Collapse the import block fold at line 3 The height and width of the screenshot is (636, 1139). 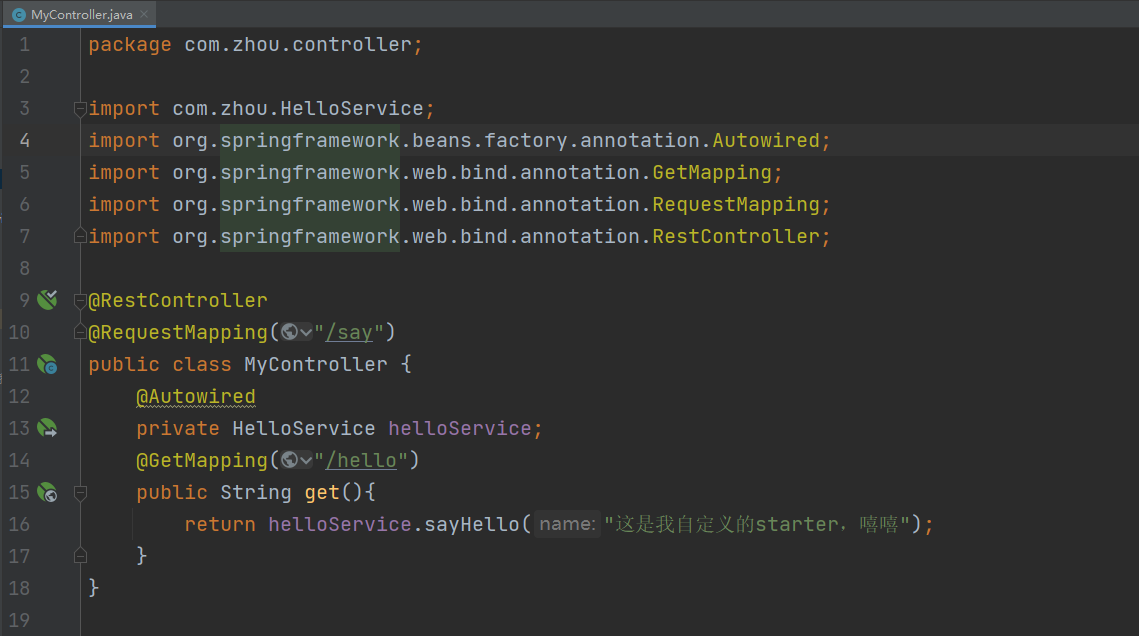(x=81, y=110)
